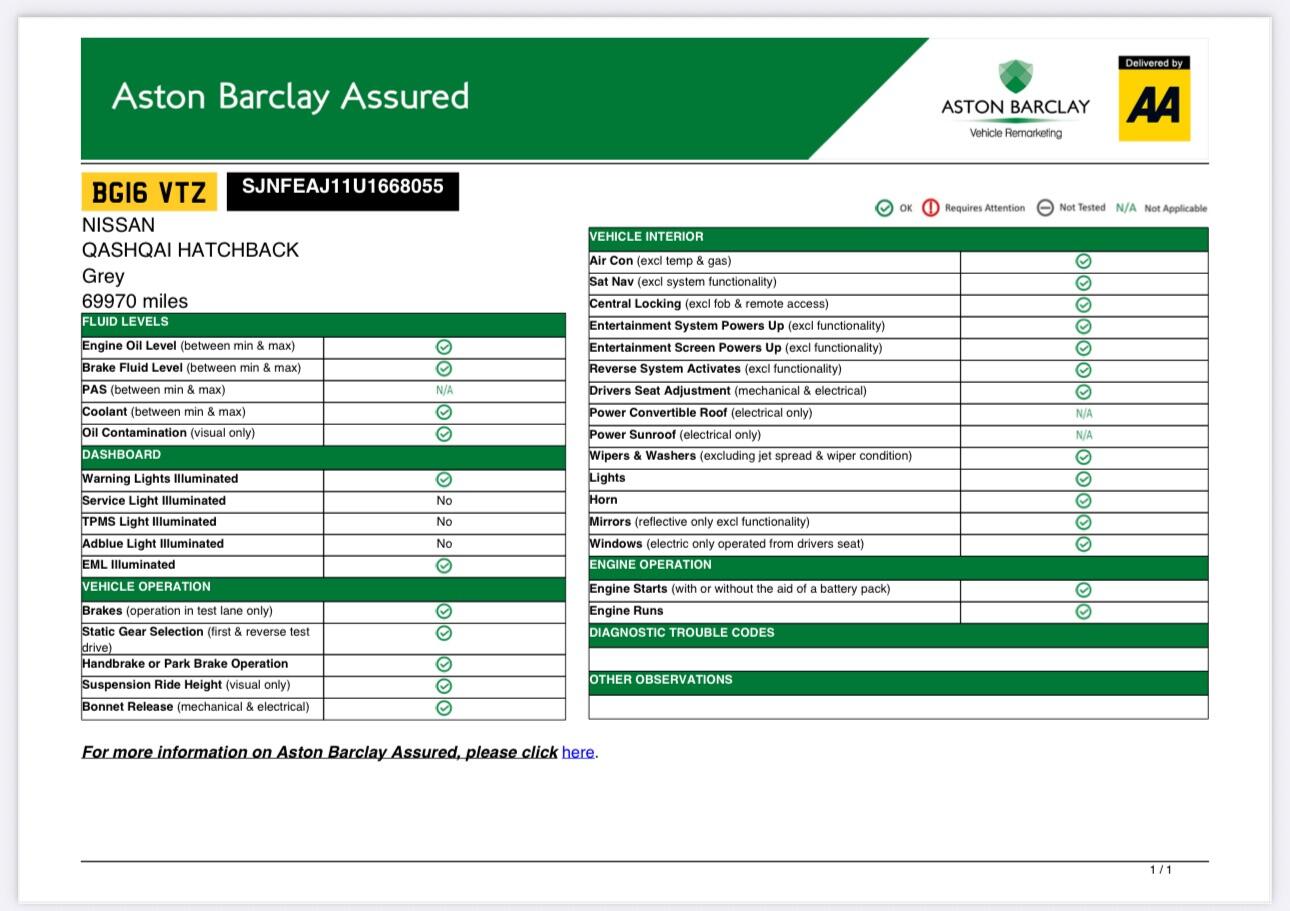The height and width of the screenshot is (911, 1290).
Task: Click the Service Light Illuminated 'No' value
Action: 444,501
